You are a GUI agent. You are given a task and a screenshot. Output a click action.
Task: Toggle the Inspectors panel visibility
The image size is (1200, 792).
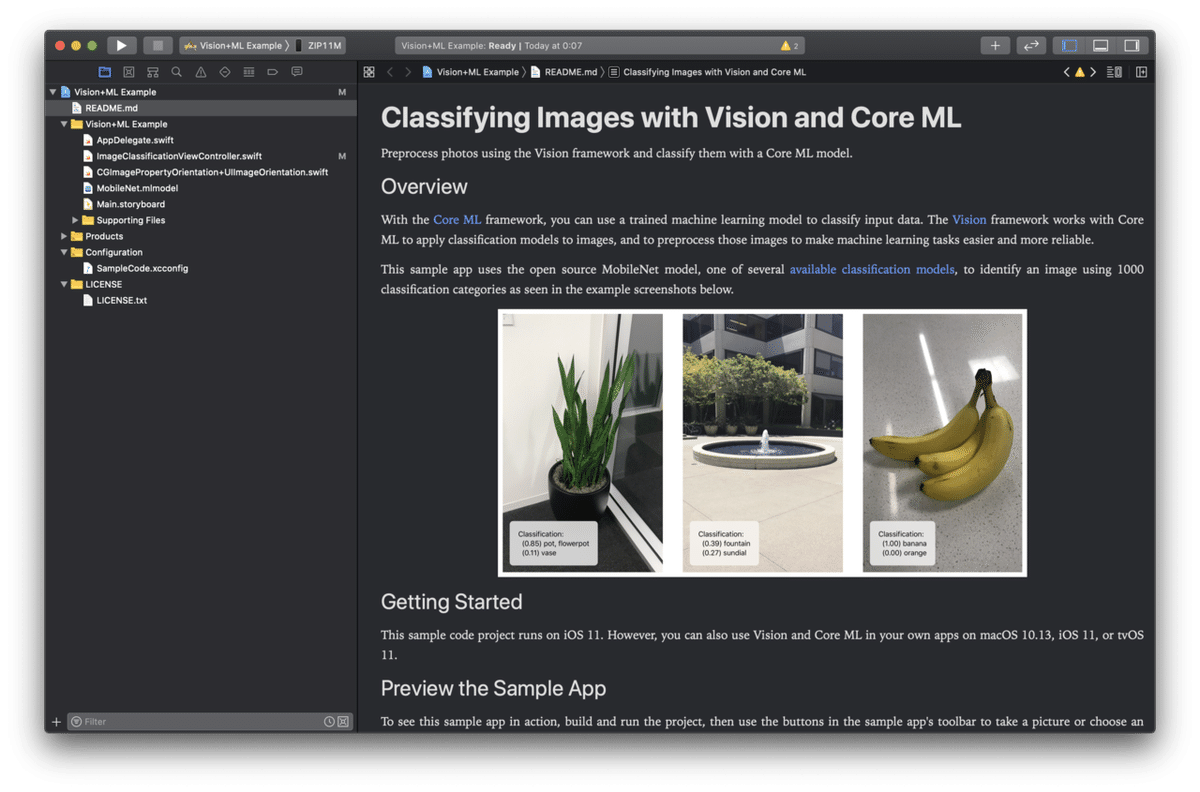coord(1131,45)
